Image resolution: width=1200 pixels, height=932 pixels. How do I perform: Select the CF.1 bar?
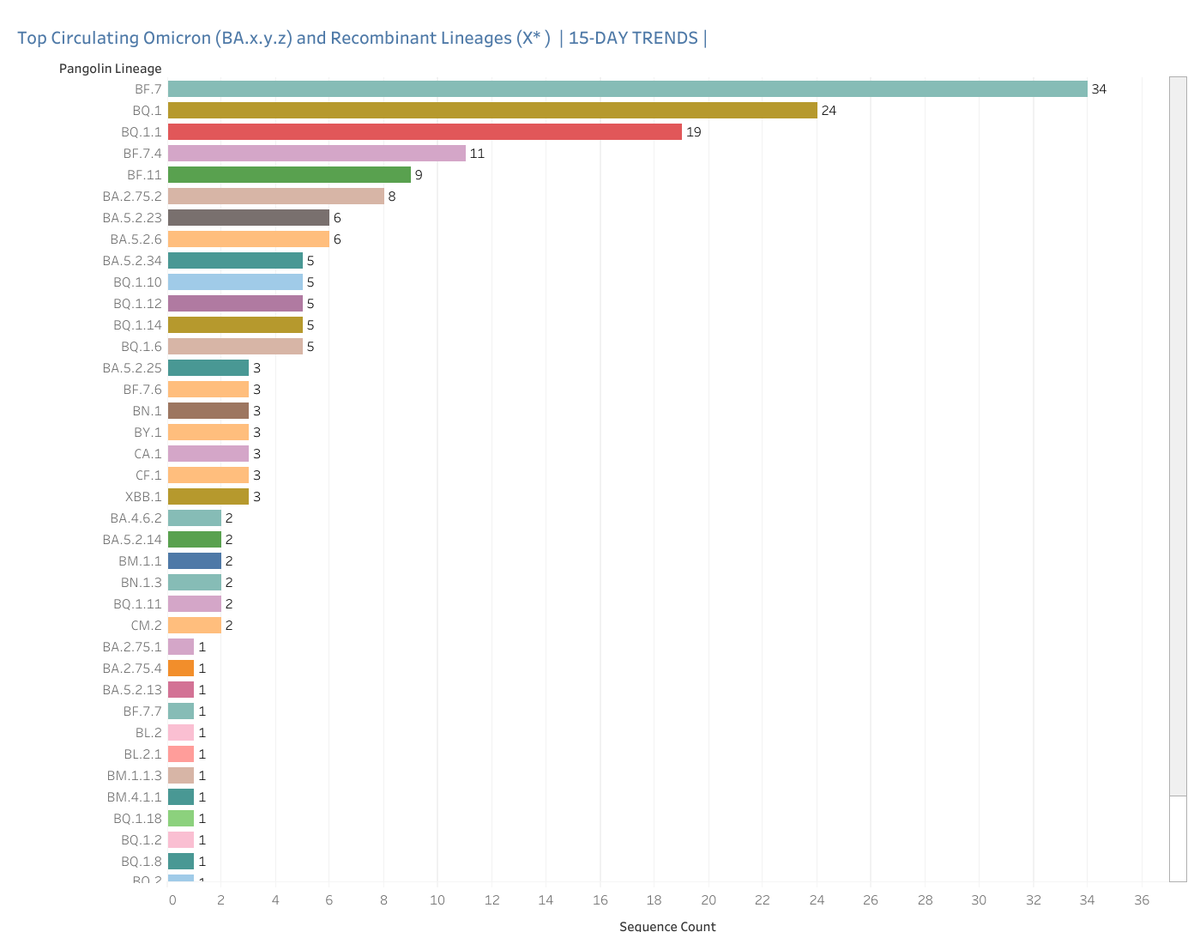coord(208,475)
